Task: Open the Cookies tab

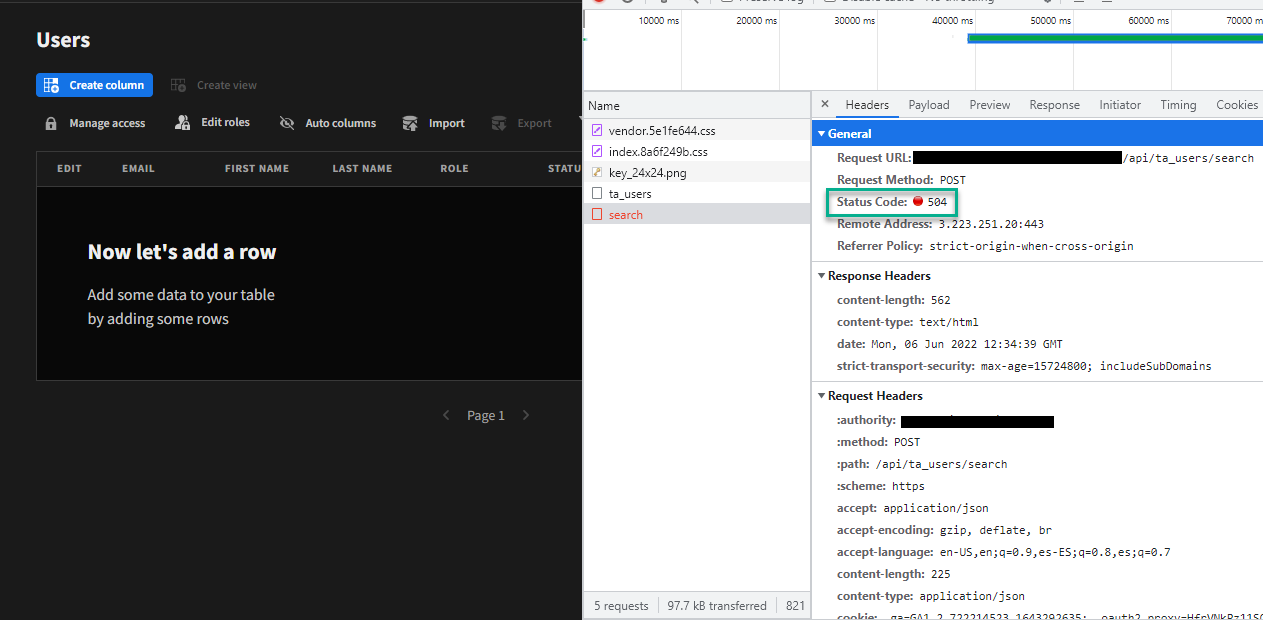Action: coord(1236,105)
